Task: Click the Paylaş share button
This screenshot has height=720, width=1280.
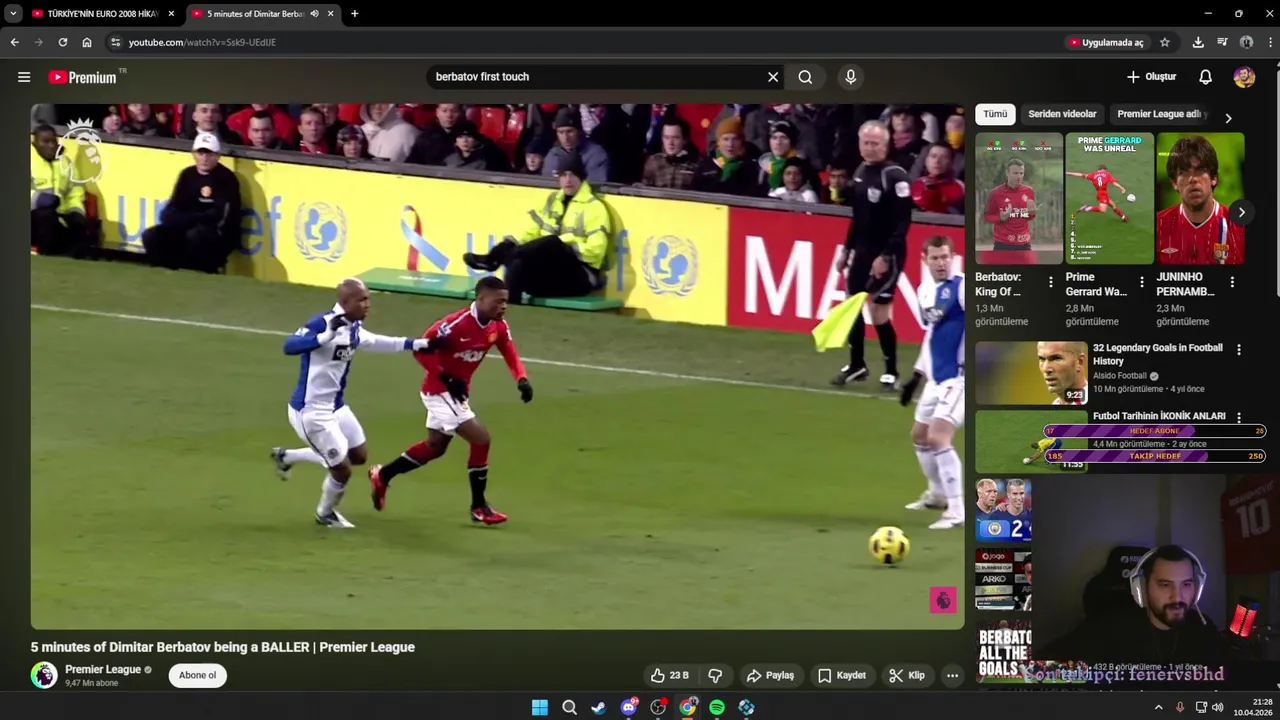Action: [770, 675]
